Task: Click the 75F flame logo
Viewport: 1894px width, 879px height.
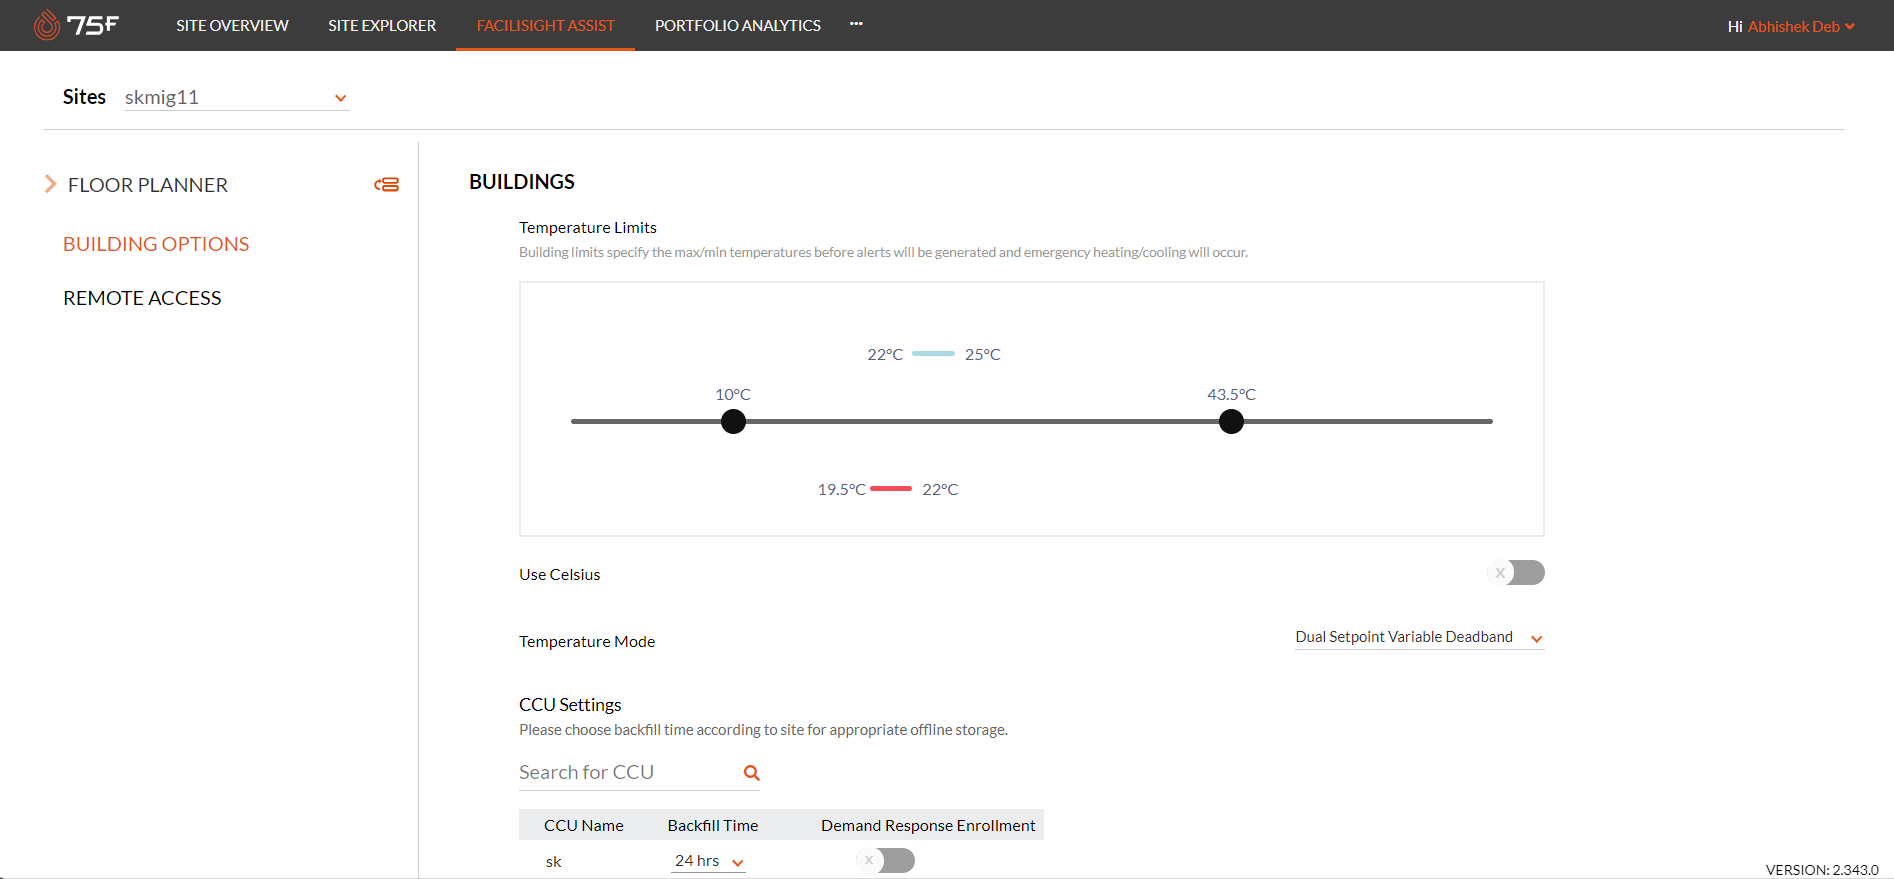Action: (x=47, y=25)
